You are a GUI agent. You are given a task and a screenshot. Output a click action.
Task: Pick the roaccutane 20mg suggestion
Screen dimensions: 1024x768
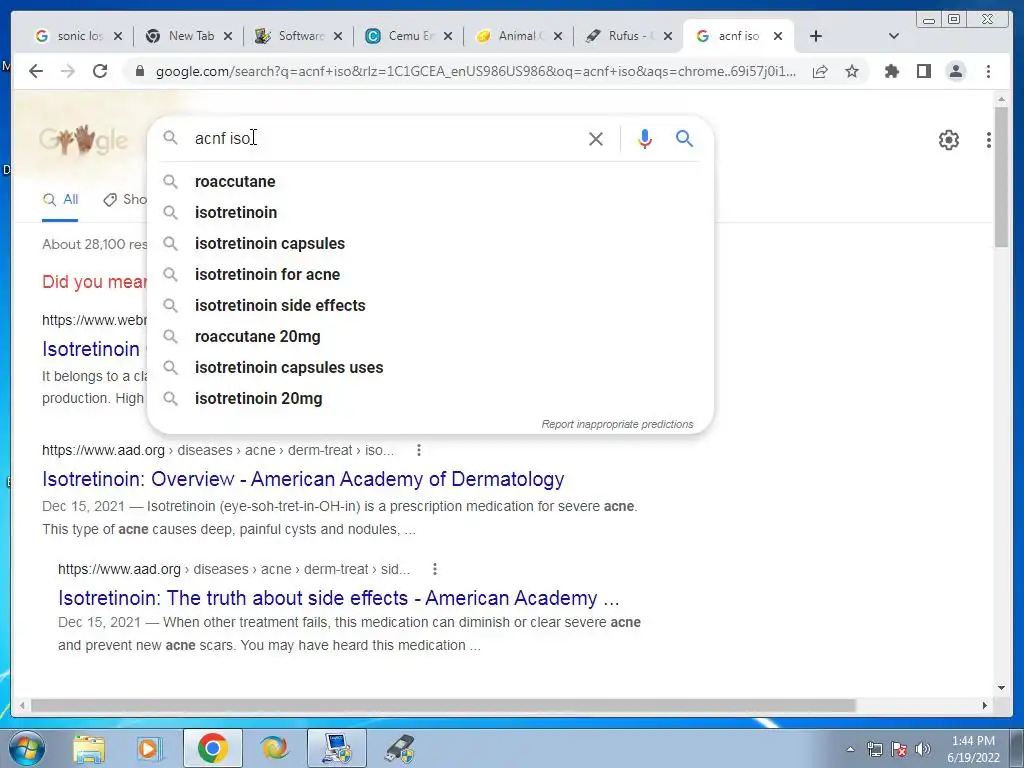[430, 336]
